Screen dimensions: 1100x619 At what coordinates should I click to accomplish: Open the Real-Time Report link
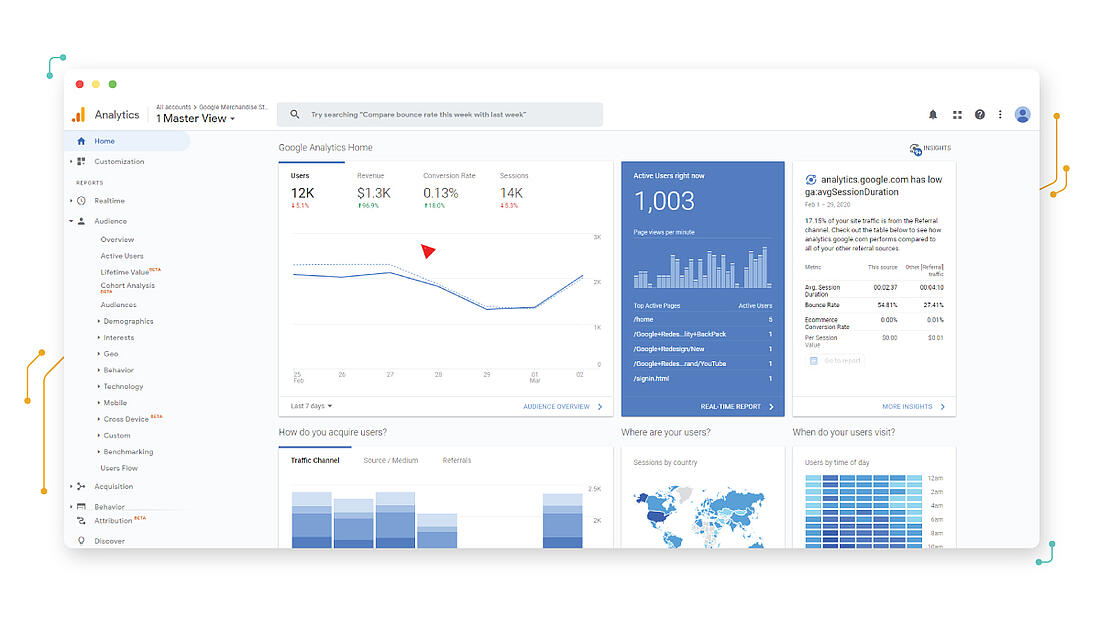[730, 406]
